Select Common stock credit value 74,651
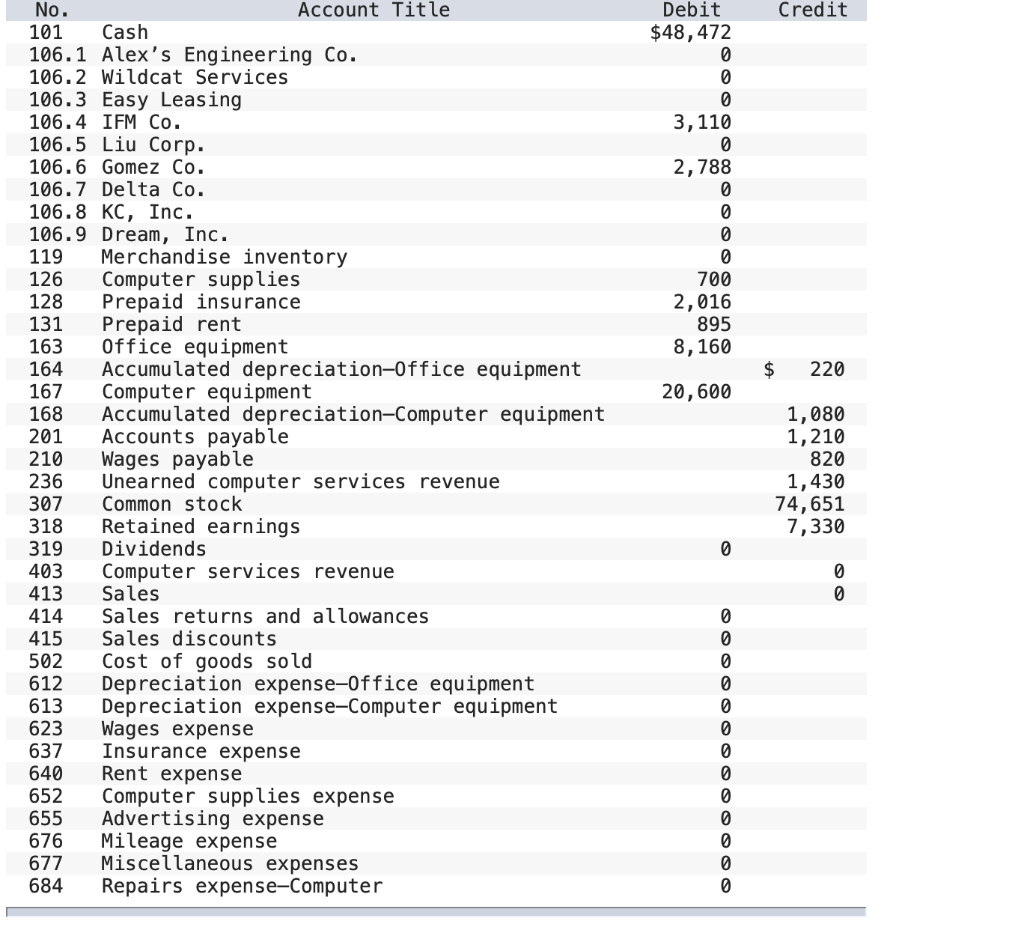 point(809,504)
